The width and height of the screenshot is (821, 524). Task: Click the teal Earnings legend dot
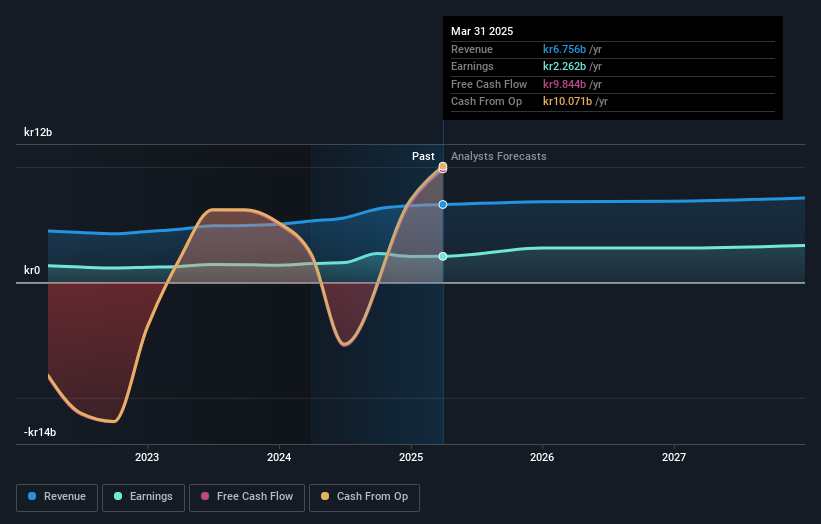118,496
